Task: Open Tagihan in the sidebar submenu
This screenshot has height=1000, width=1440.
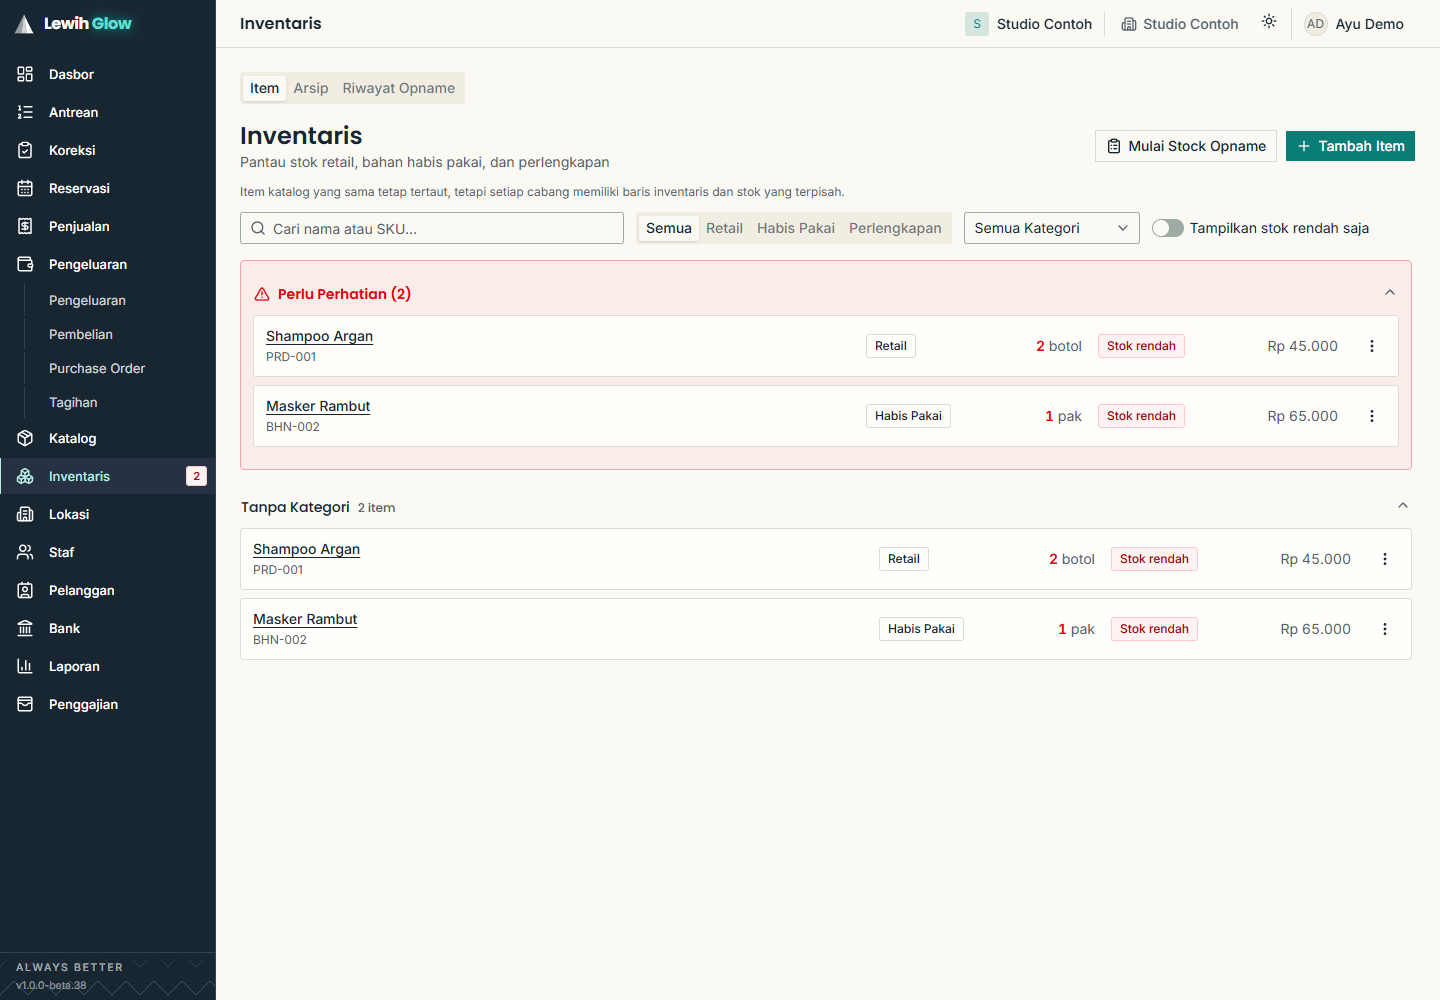Action: (73, 402)
